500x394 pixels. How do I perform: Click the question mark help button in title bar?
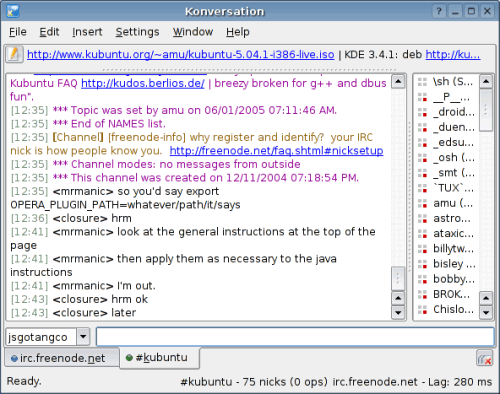(439, 11)
